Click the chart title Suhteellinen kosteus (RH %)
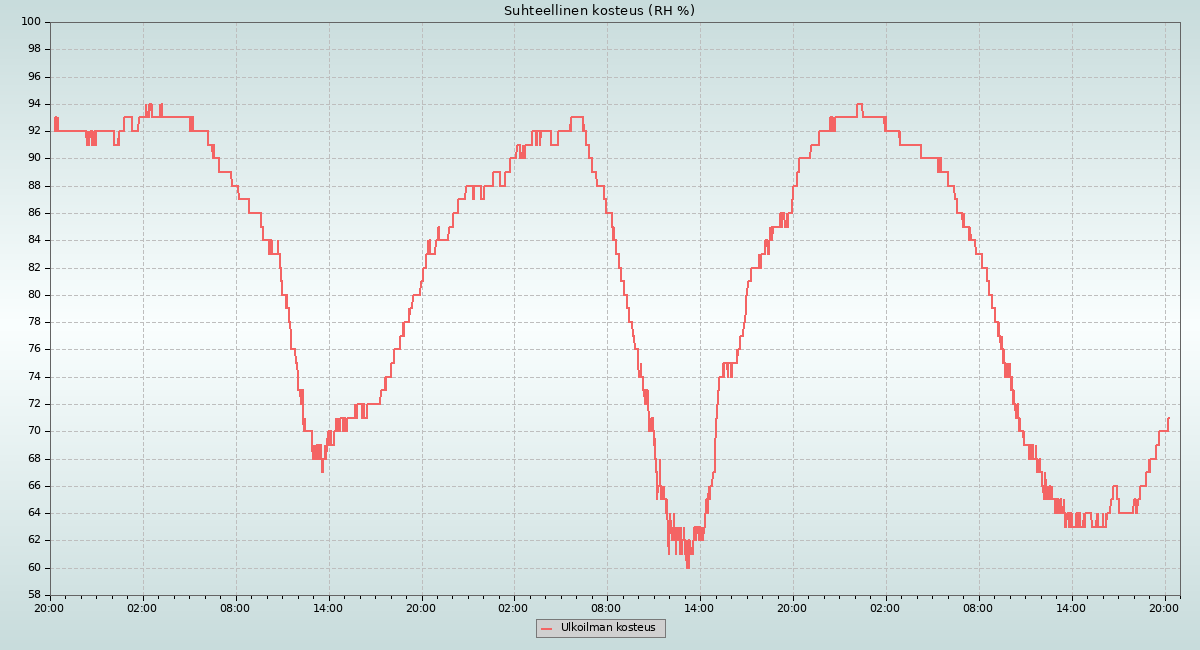This screenshot has width=1200, height=650. click(x=599, y=11)
